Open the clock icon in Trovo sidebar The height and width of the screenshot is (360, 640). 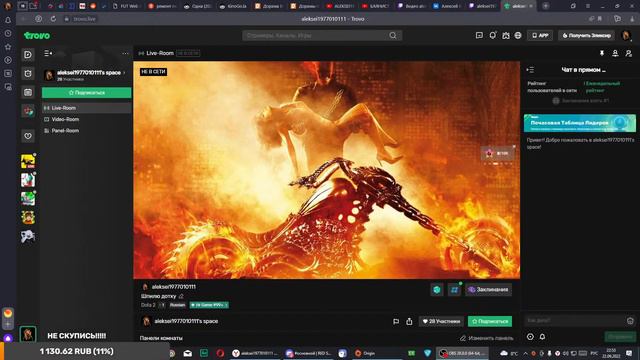(28, 73)
